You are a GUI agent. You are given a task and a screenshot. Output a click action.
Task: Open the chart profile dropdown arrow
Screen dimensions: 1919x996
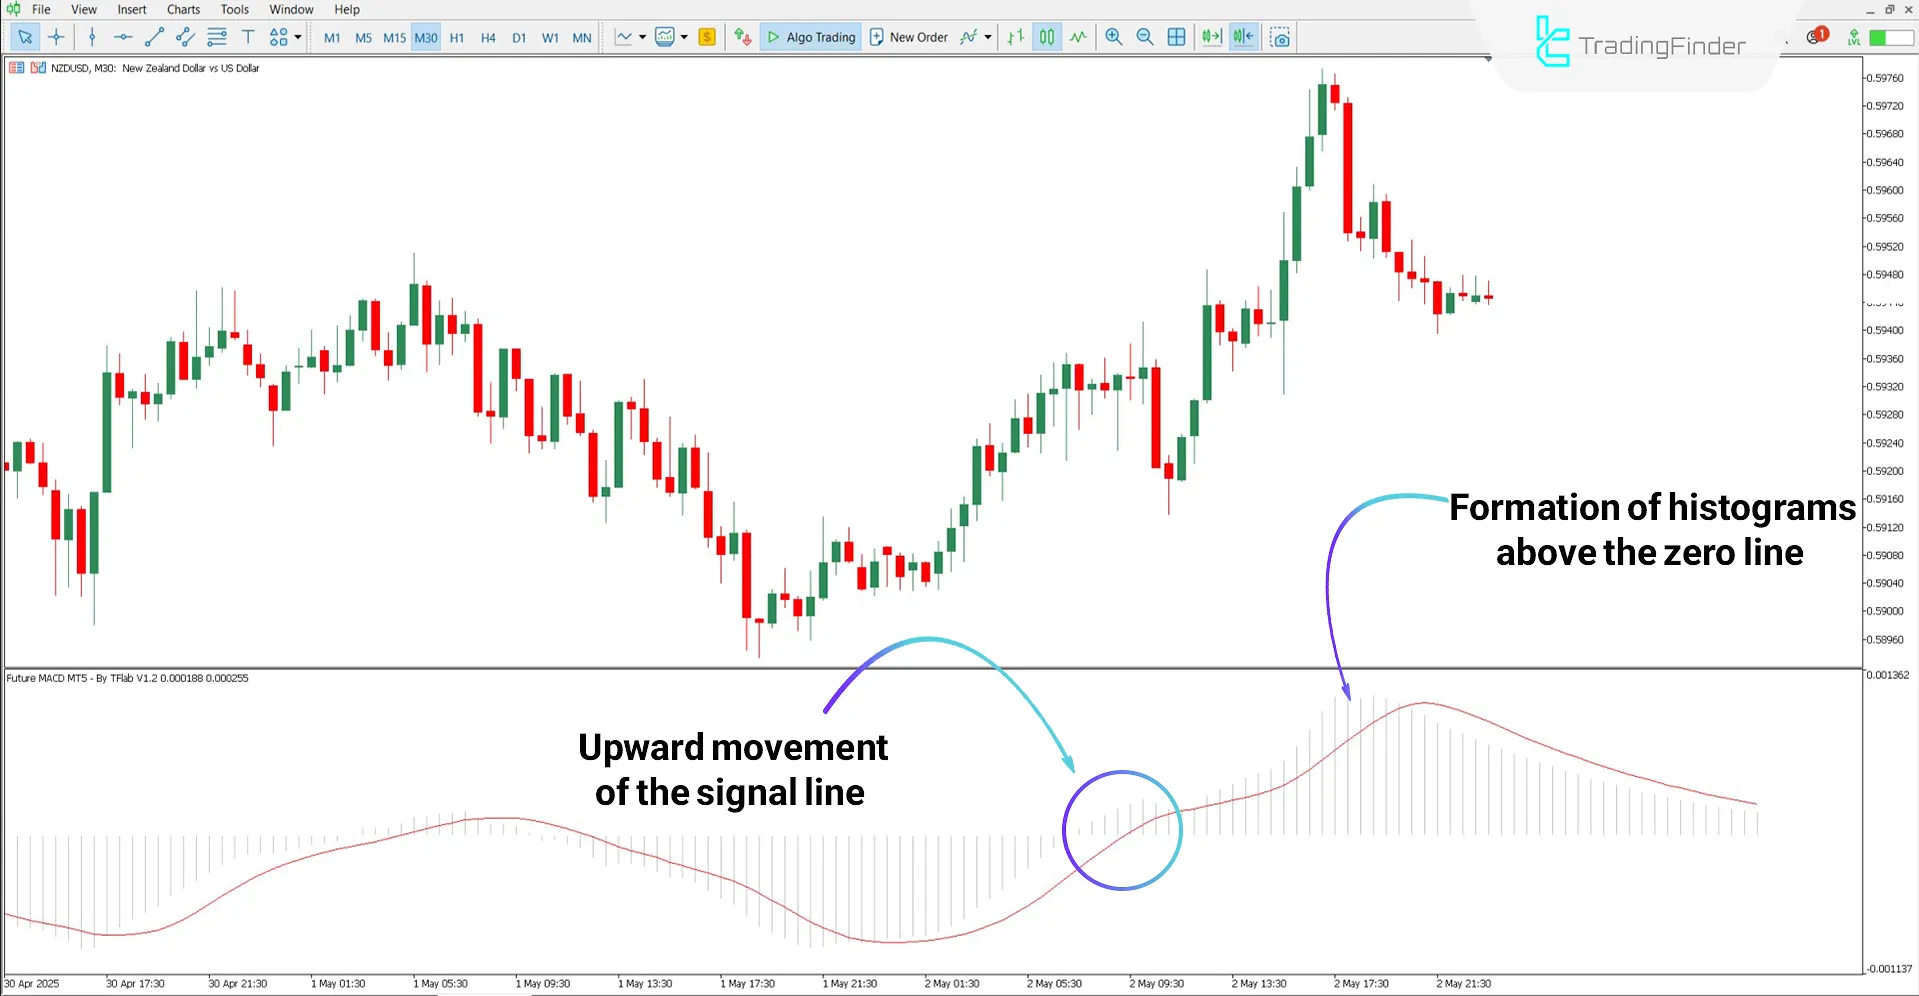(684, 37)
